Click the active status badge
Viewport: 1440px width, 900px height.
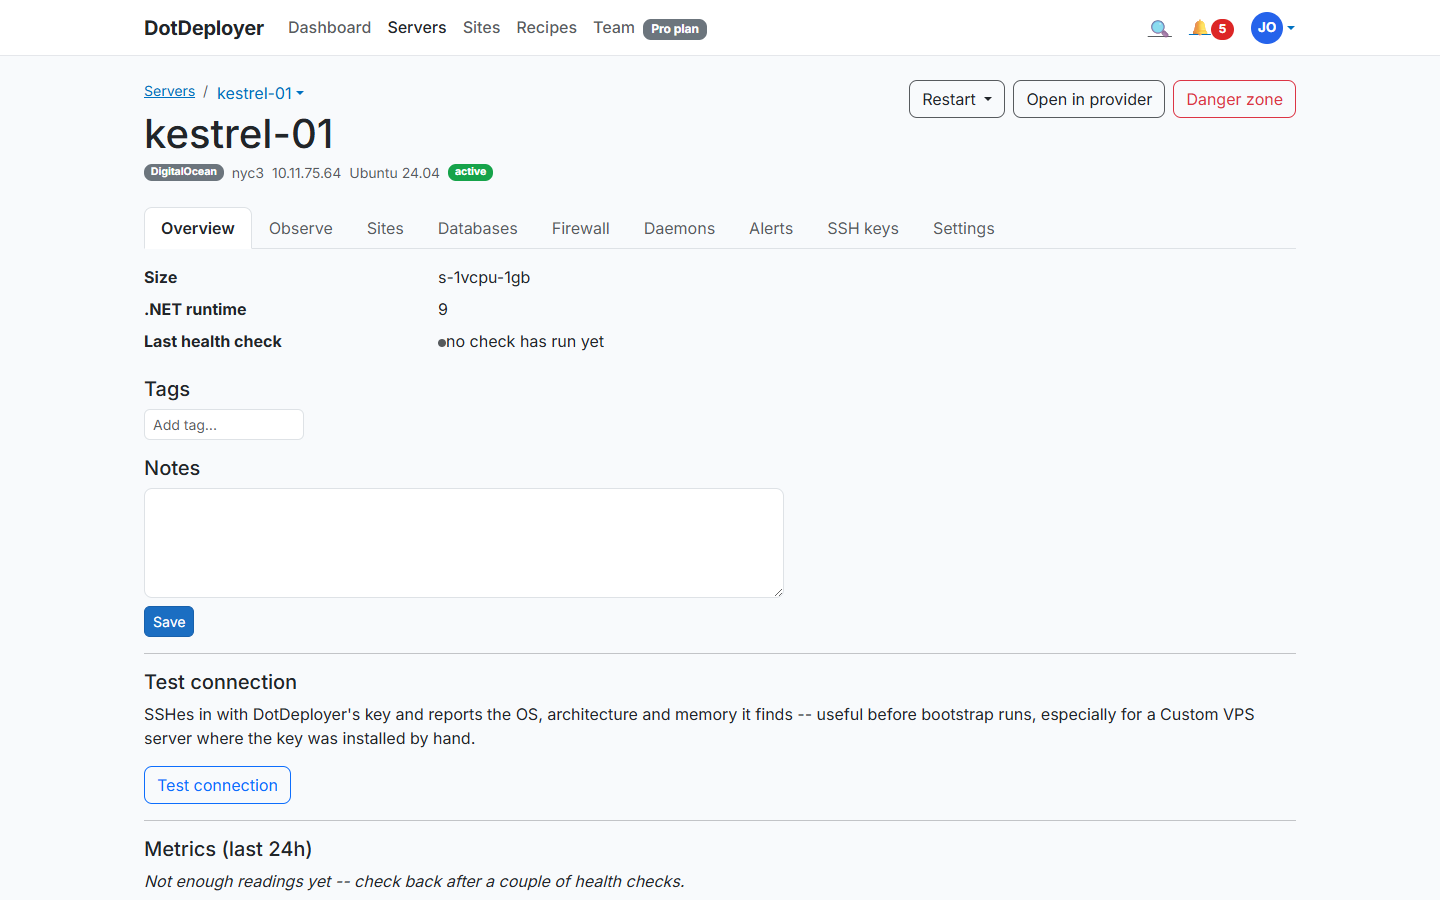pos(470,172)
